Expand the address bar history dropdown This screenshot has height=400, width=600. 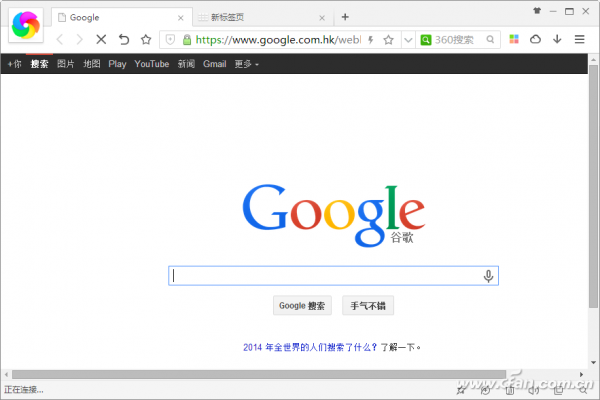pos(408,40)
